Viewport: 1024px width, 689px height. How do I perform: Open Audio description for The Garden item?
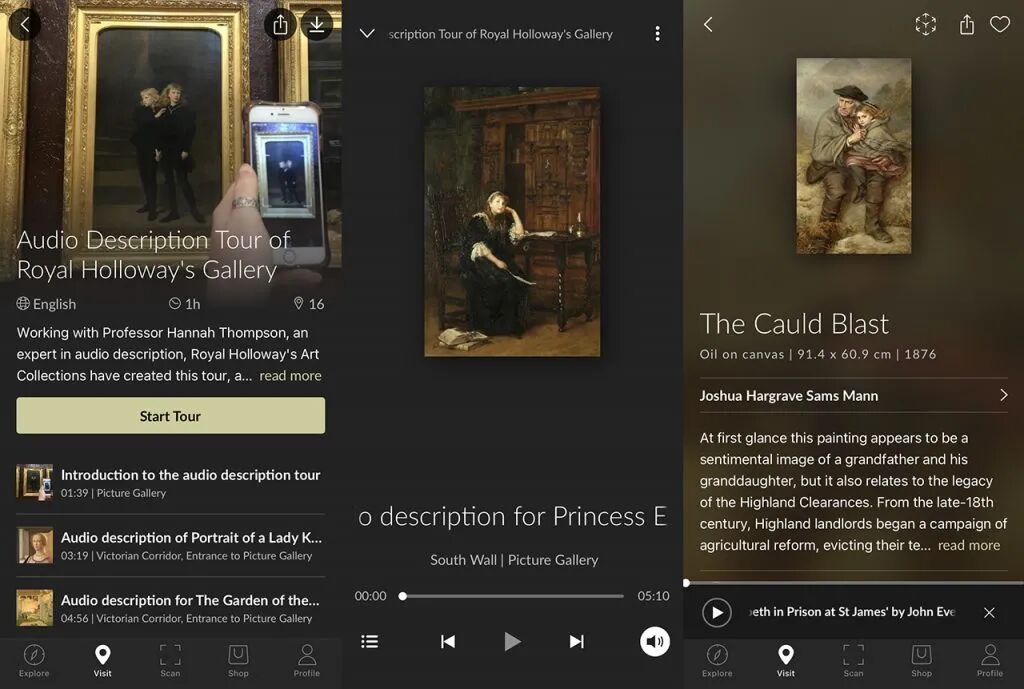point(170,608)
